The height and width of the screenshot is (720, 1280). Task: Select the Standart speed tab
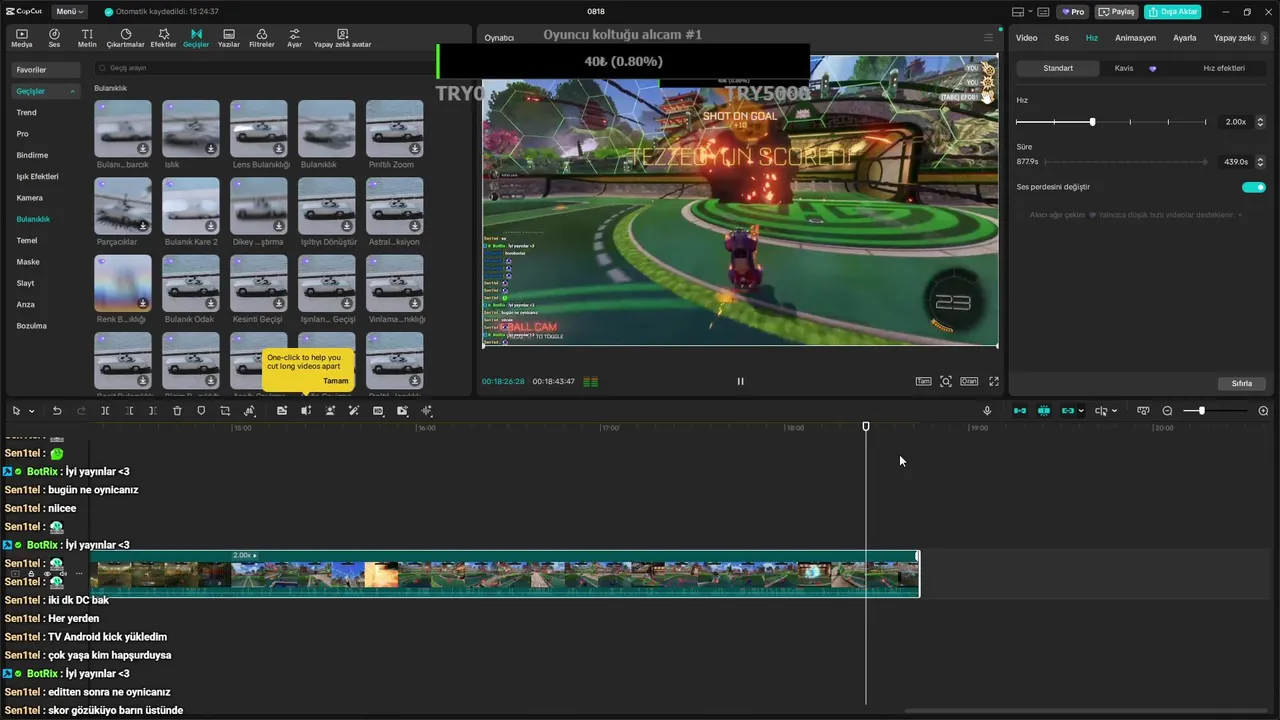1058,68
